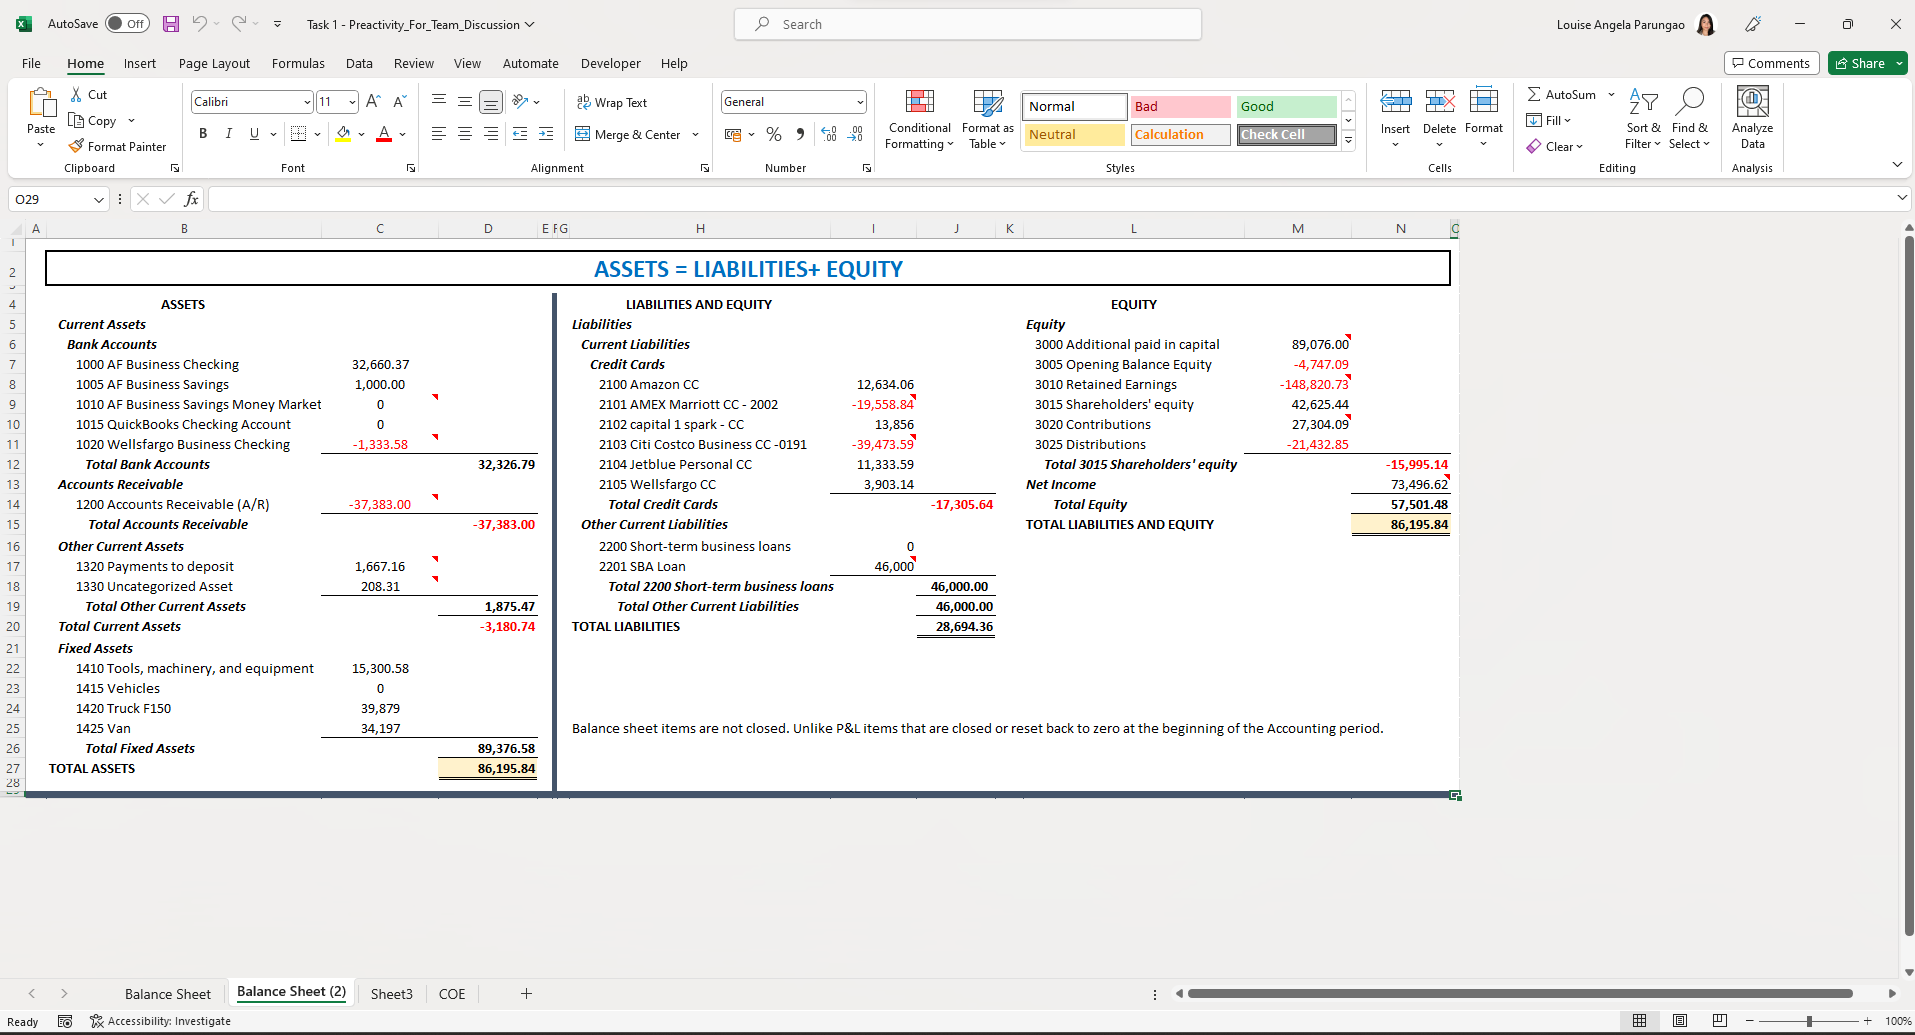
Task: Open Sort & Filter menu
Action: click(x=1643, y=119)
